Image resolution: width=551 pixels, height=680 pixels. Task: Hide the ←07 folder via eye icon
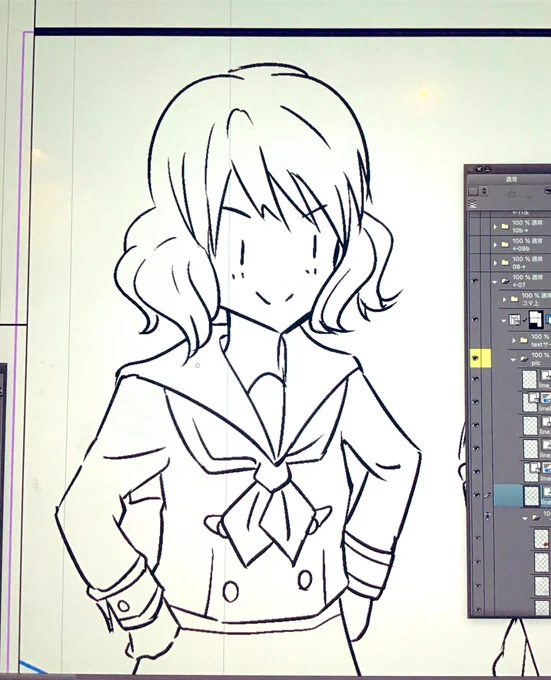coord(476,281)
